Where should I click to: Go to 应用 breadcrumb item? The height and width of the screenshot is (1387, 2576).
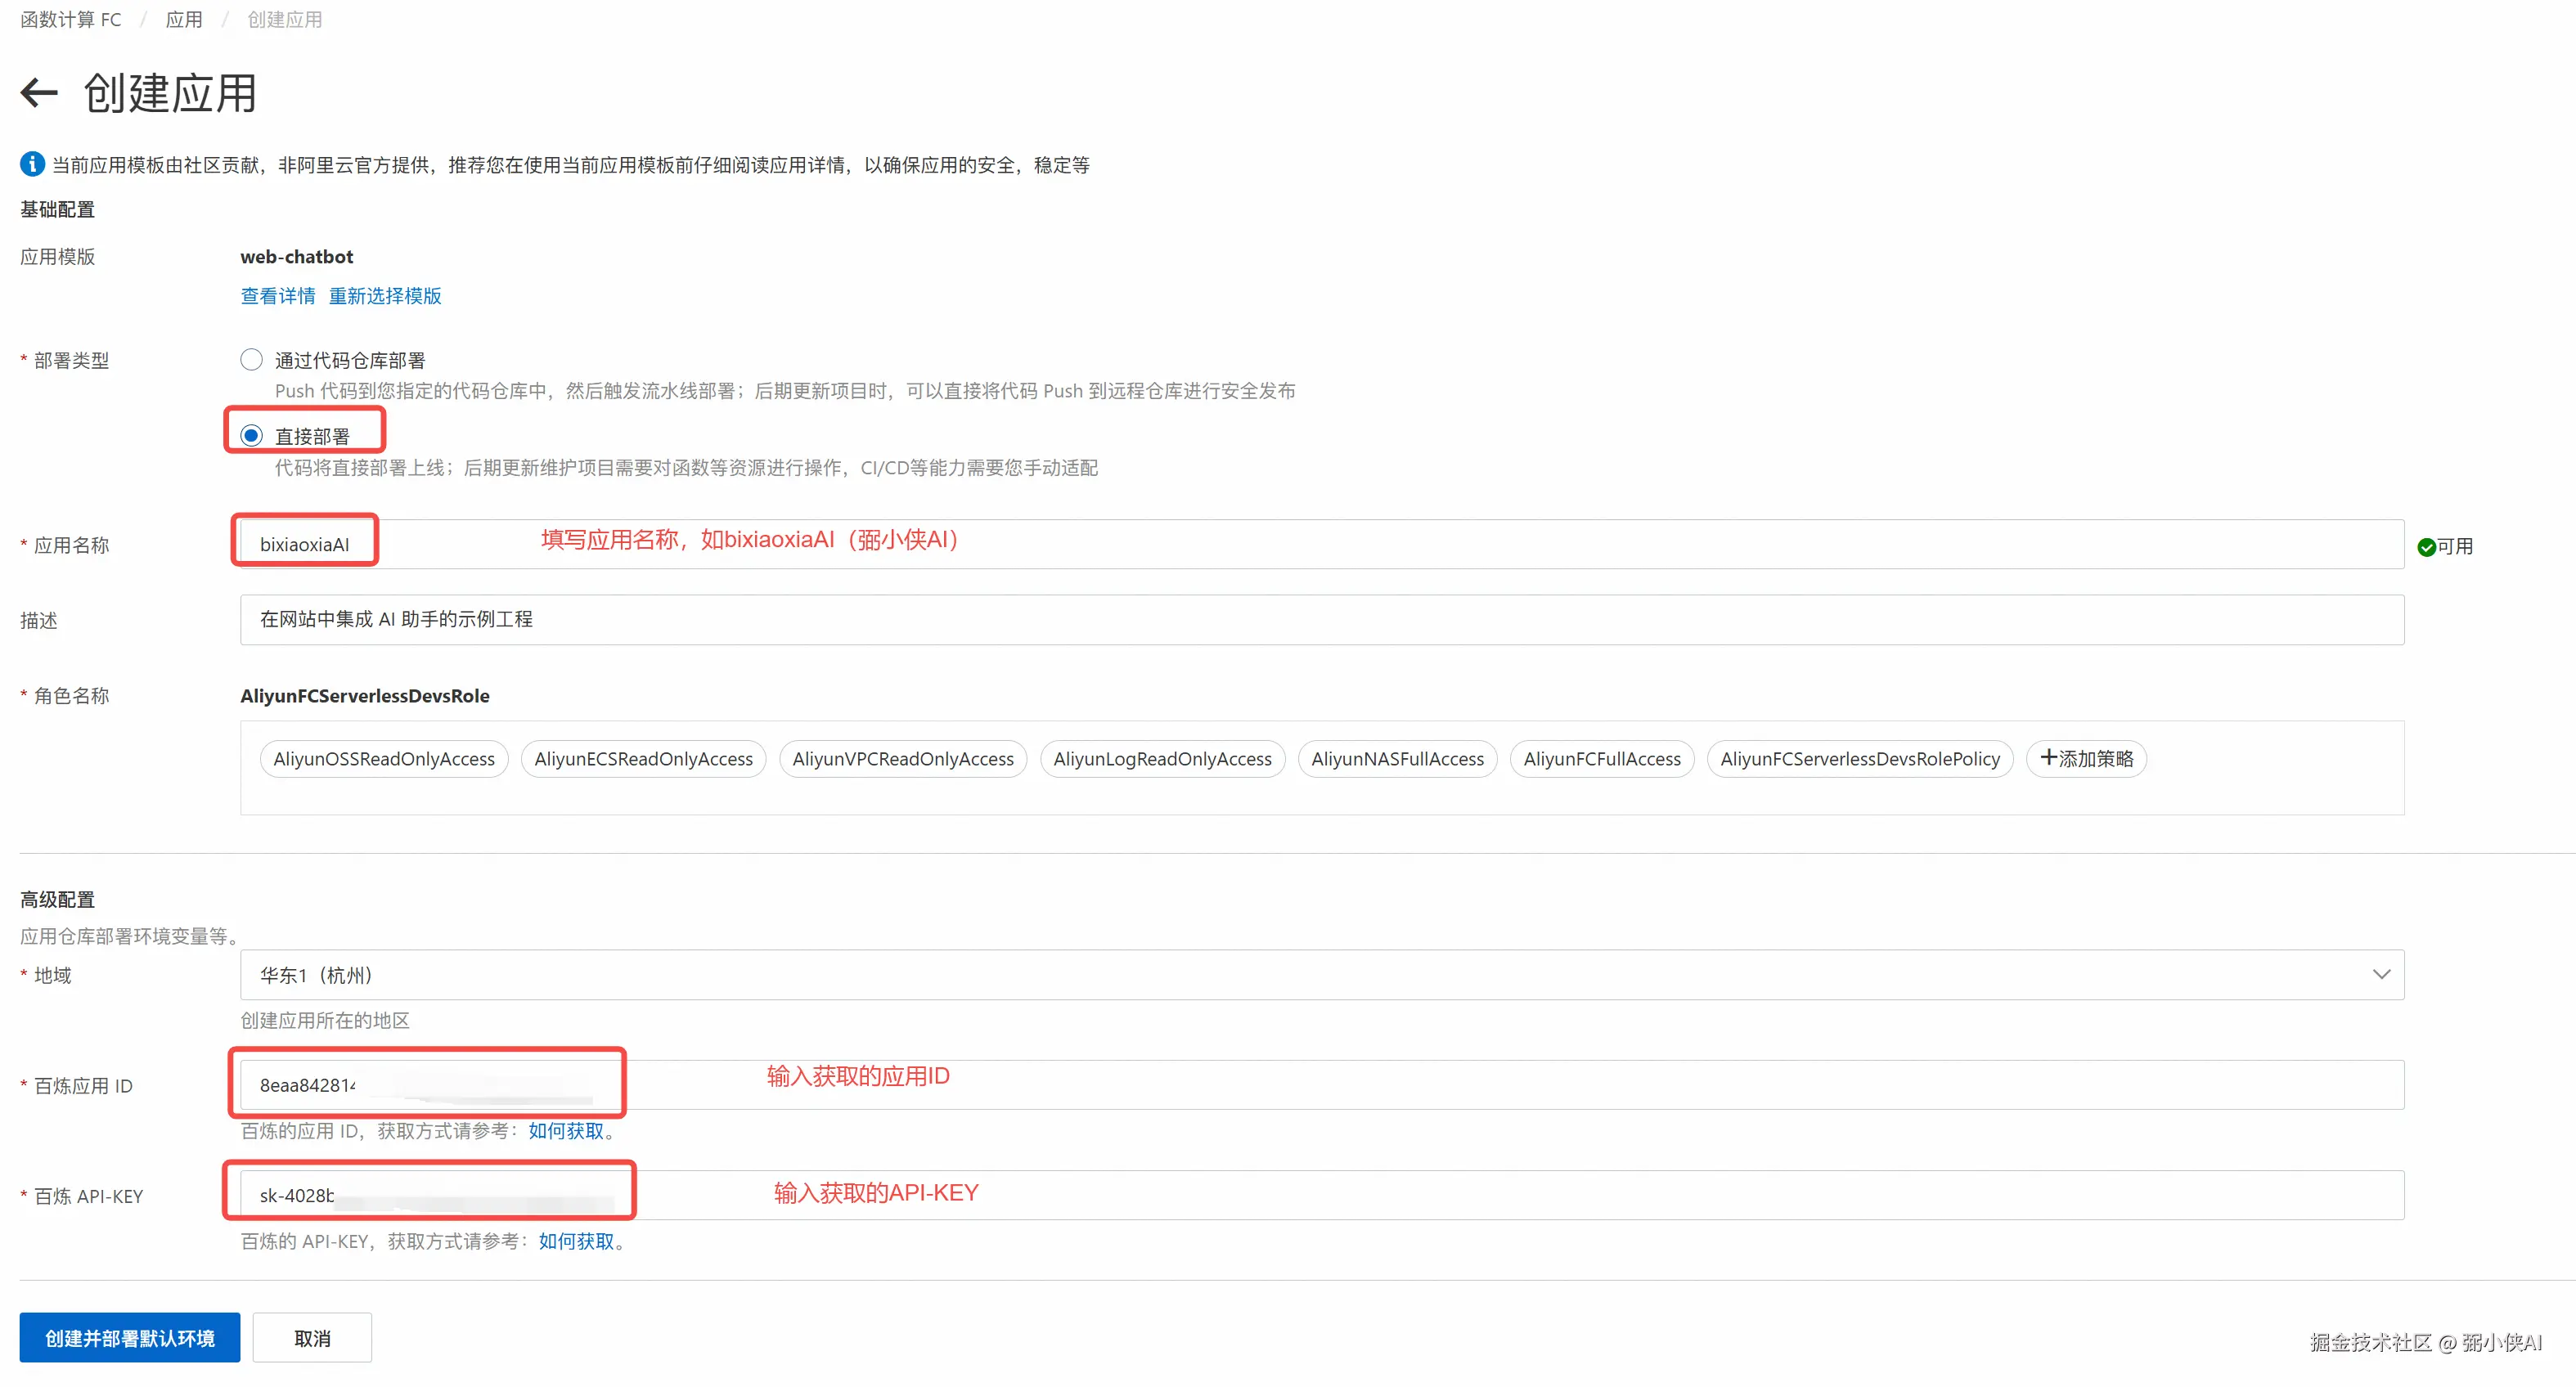pos(184,20)
